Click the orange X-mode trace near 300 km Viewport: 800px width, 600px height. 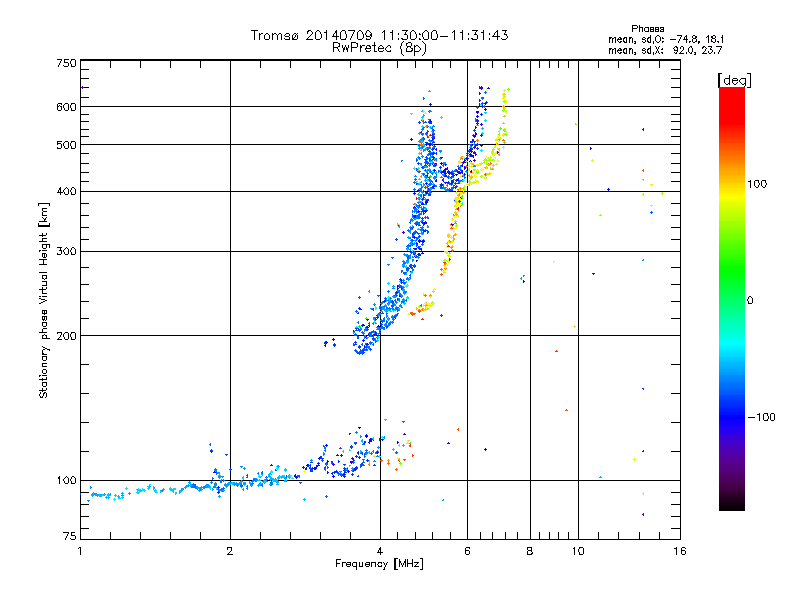click(449, 247)
